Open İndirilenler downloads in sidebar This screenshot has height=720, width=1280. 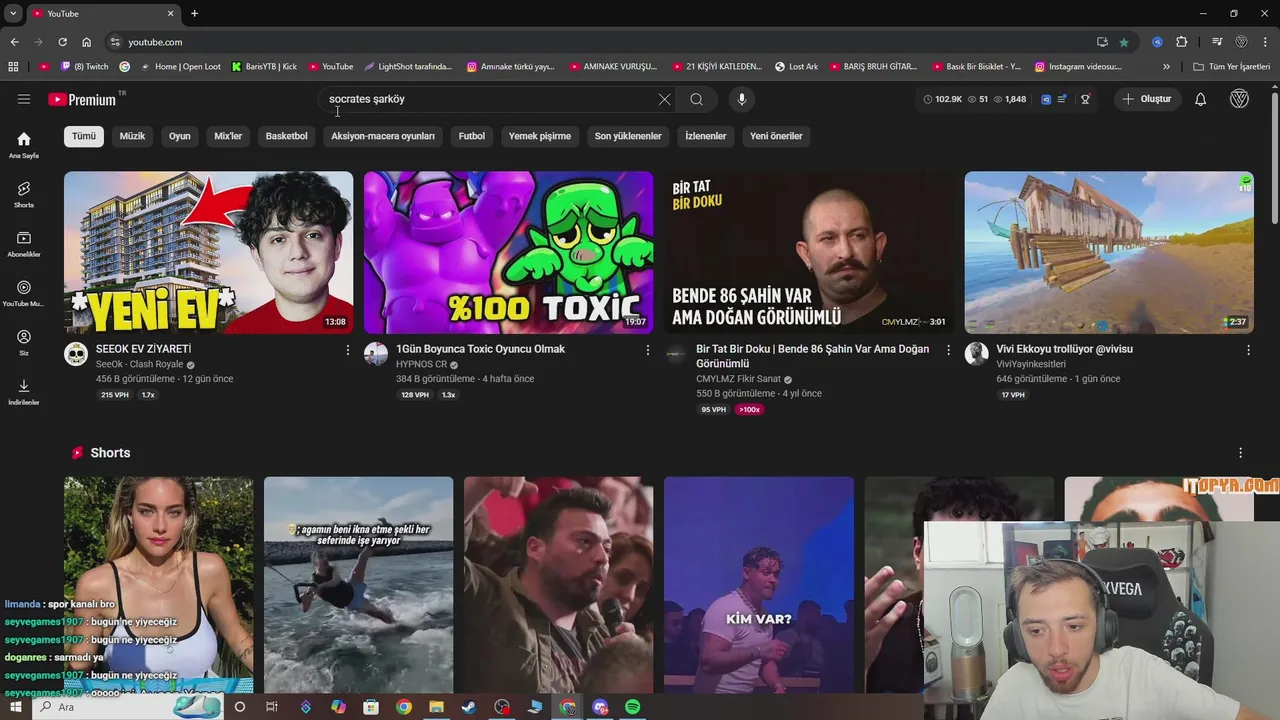(x=24, y=392)
